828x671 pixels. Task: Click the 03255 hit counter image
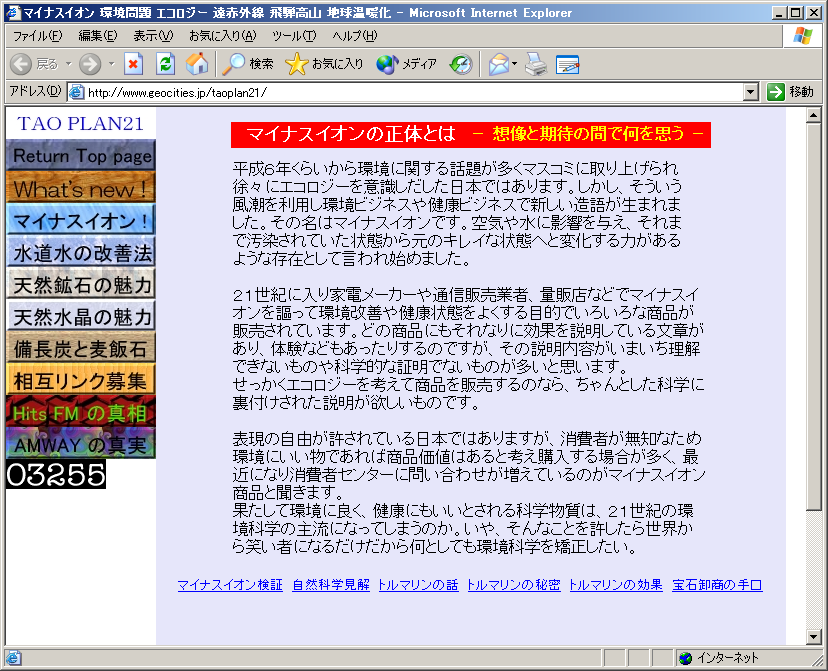click(56, 474)
